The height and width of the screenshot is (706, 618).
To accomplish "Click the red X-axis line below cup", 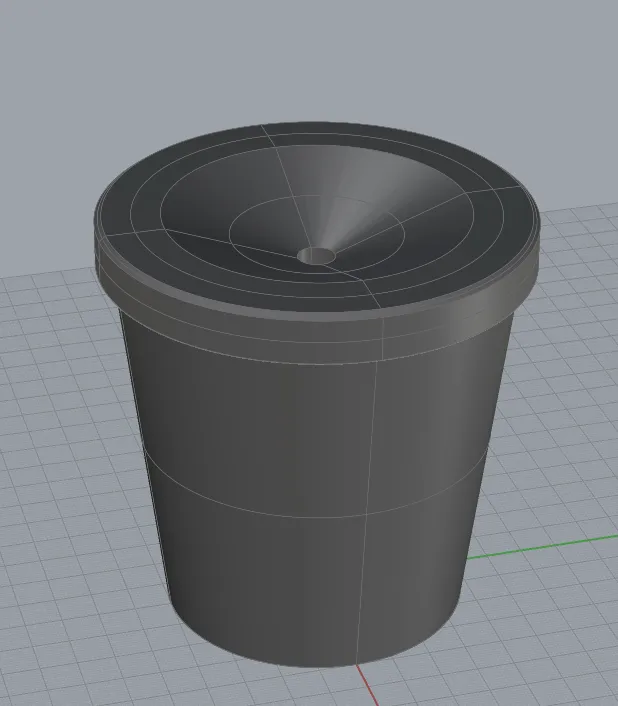I will coord(367,684).
